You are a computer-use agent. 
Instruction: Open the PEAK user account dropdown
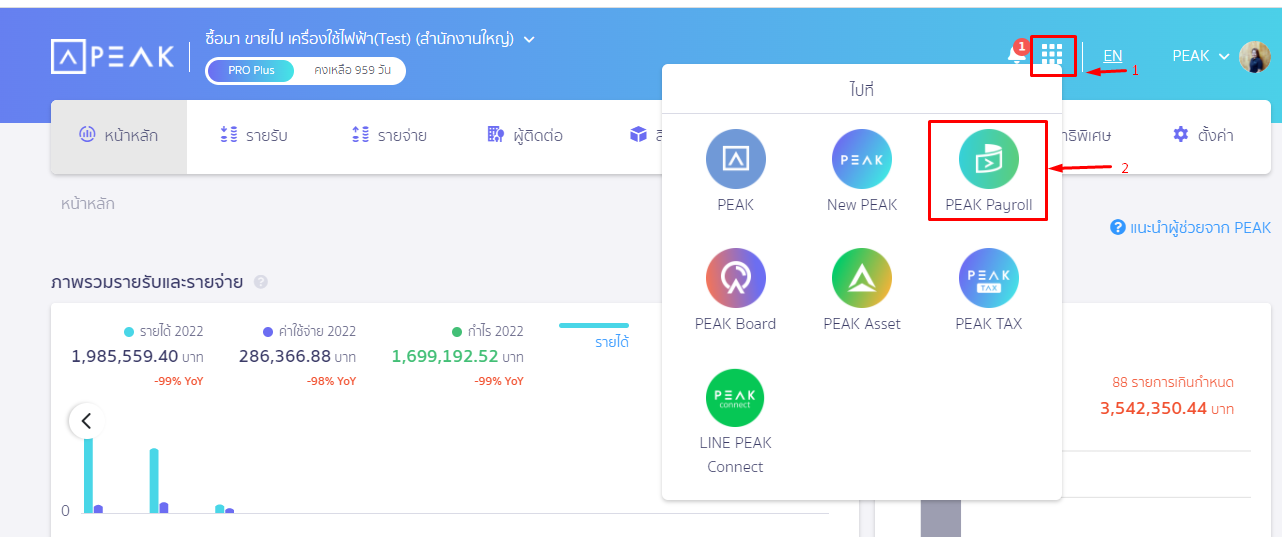coord(1200,56)
